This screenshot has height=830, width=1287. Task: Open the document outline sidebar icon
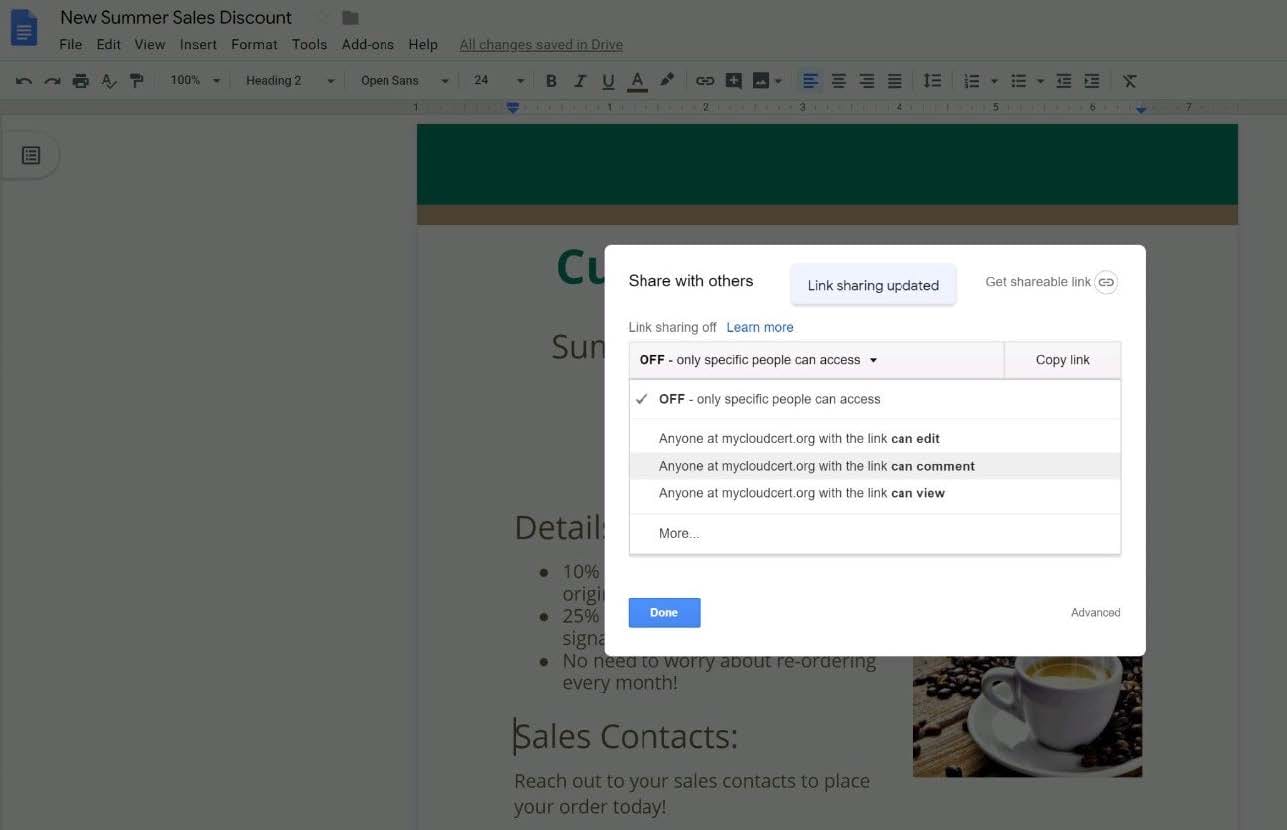click(31, 156)
